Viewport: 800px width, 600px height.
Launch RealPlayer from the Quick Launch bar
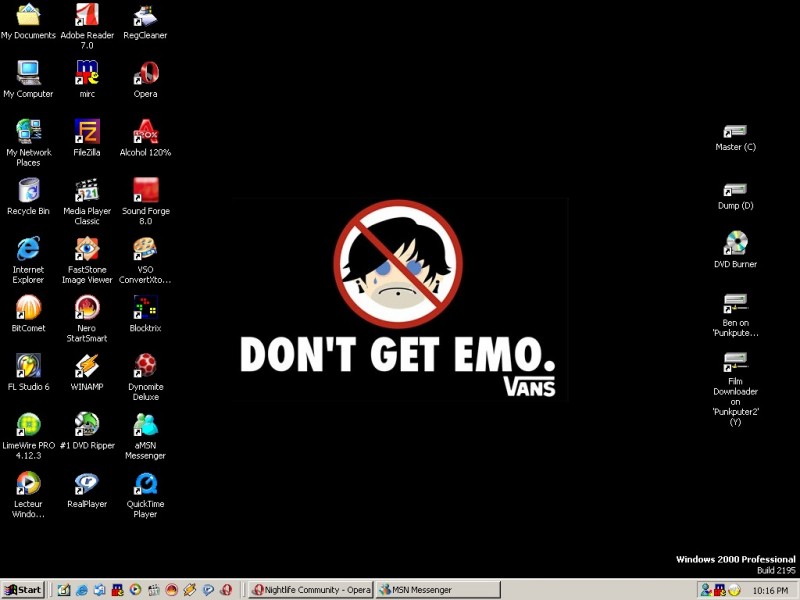point(208,590)
